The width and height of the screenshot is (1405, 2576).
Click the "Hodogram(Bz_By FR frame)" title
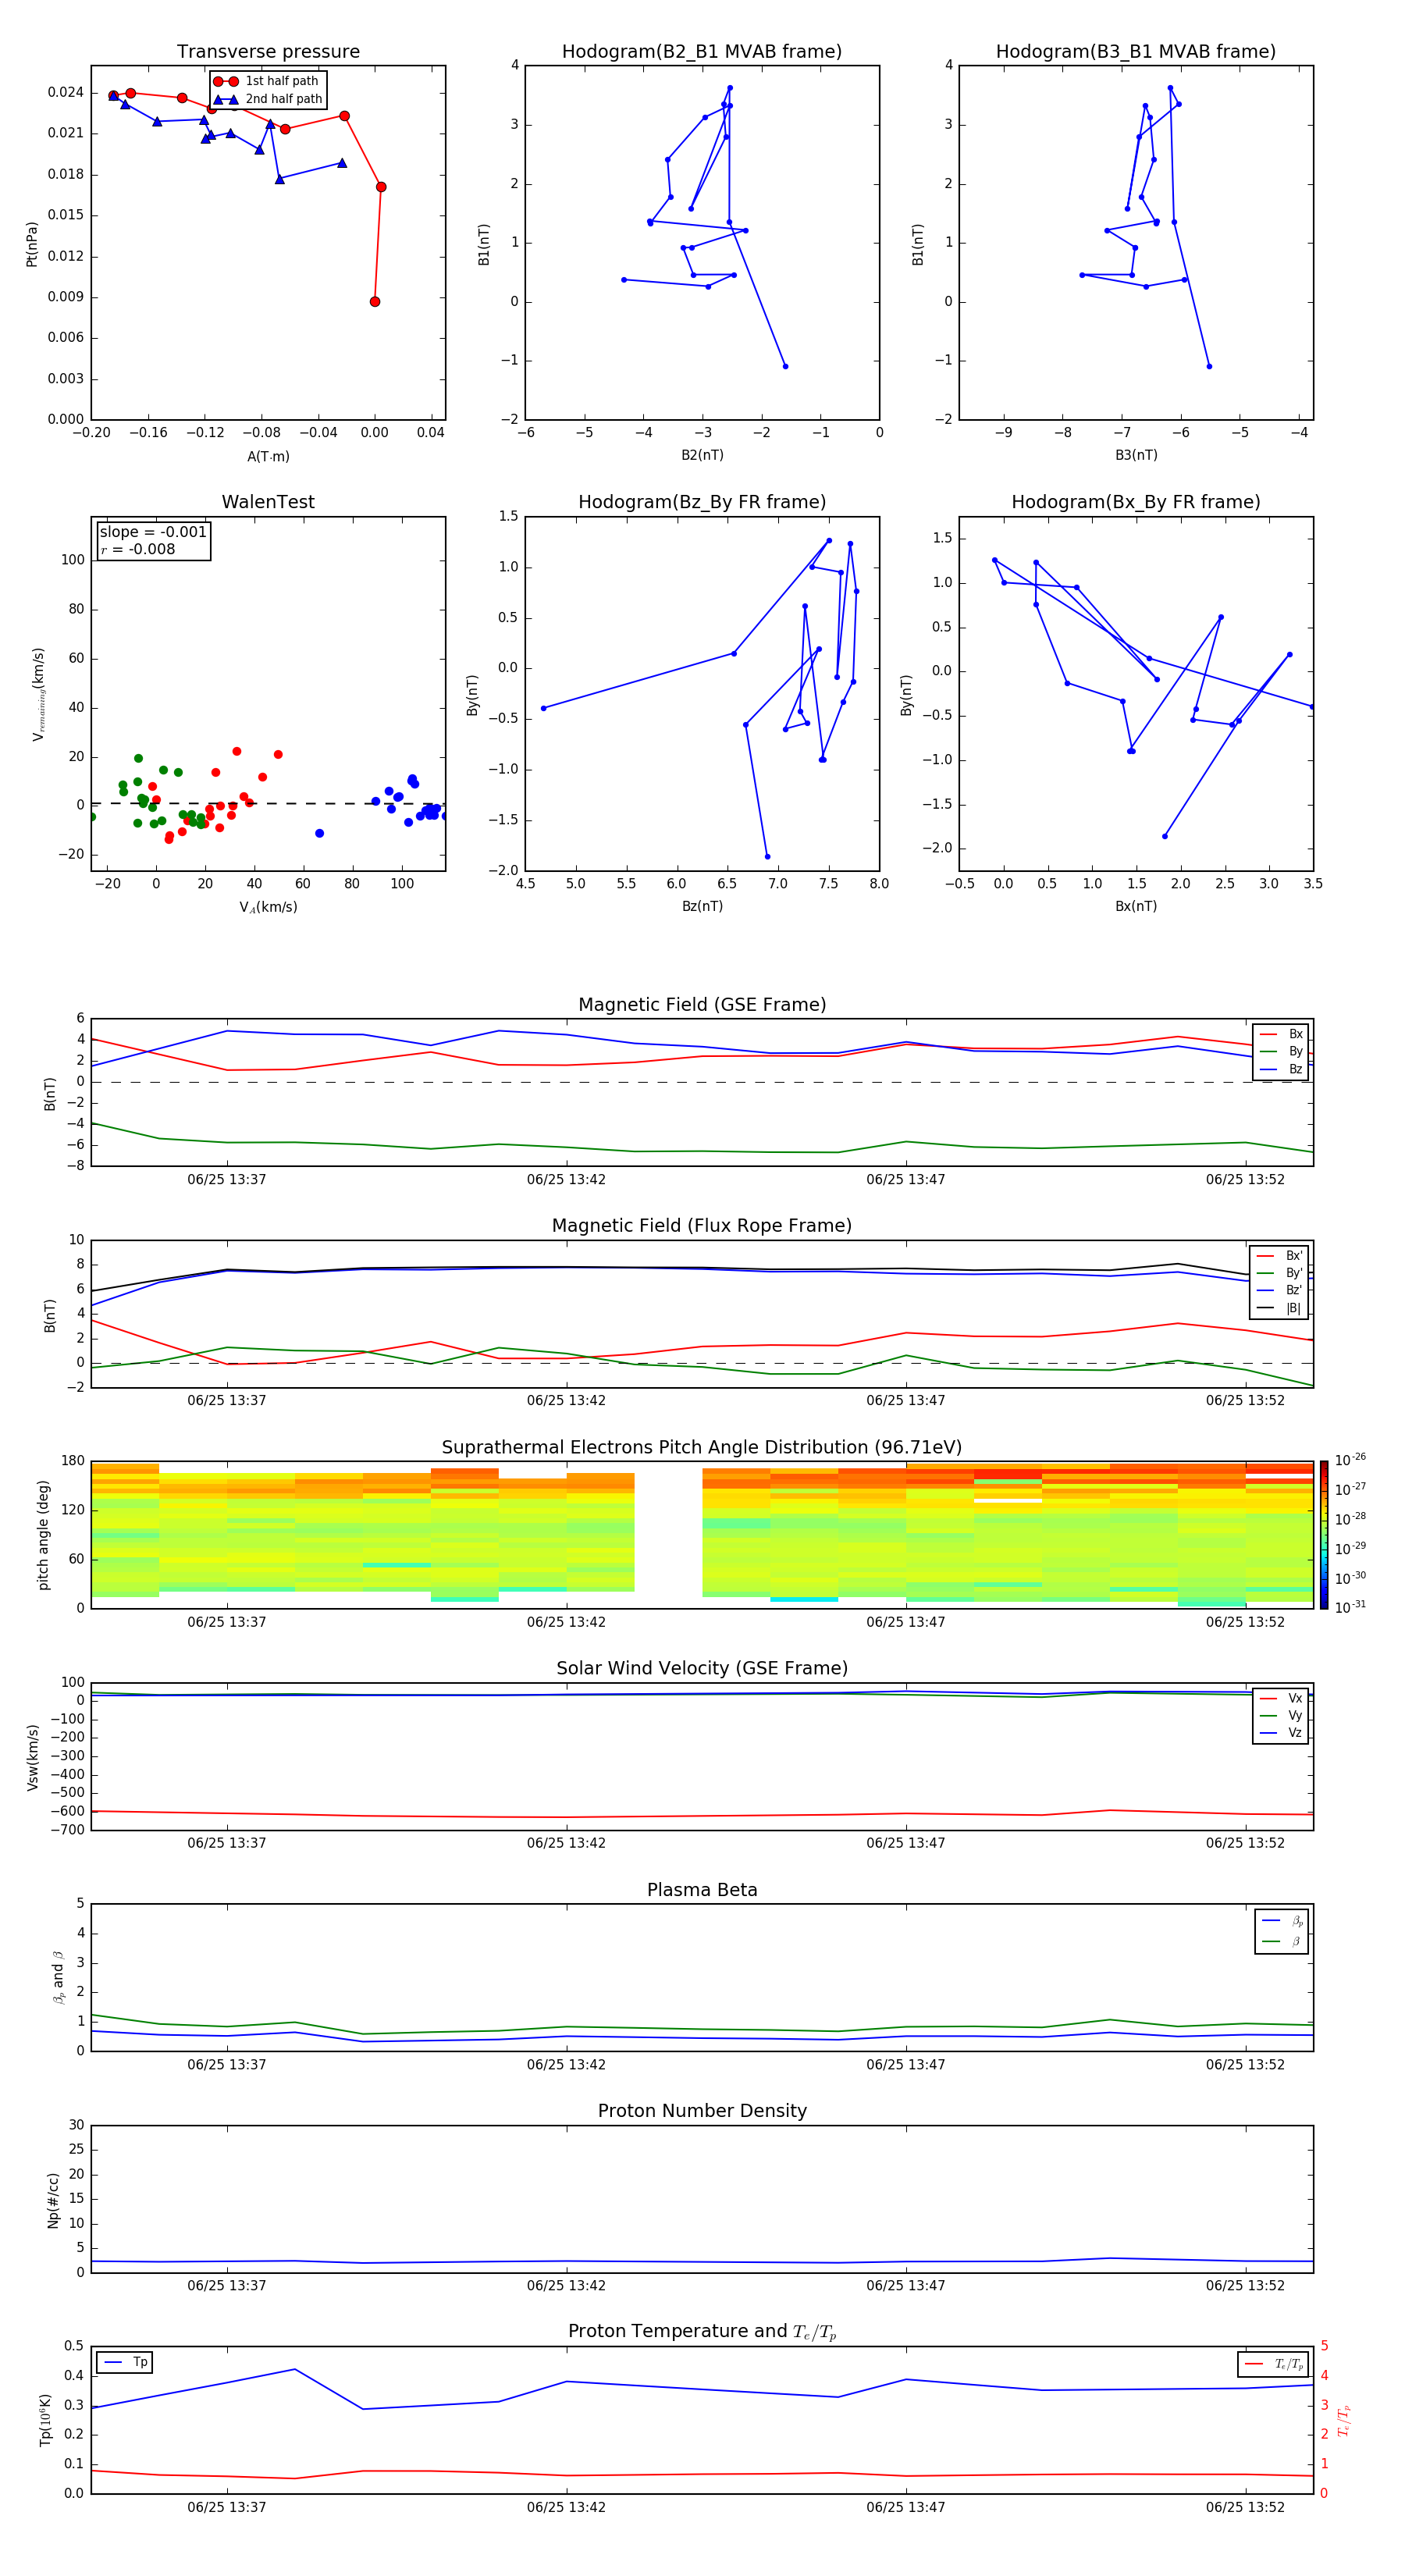click(x=702, y=502)
